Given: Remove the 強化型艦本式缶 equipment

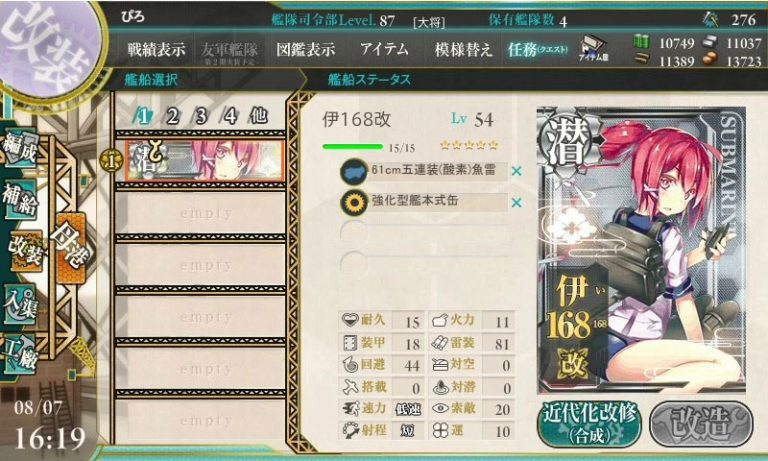Looking at the screenshot, I should 516,202.
